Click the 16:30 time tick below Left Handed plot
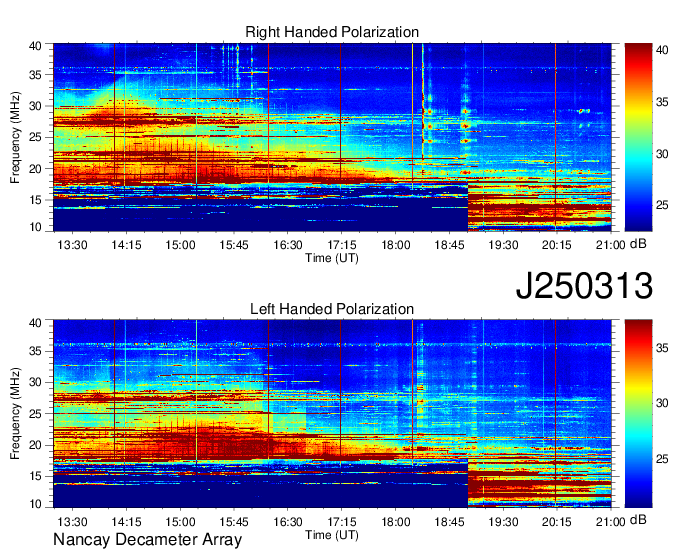Viewport: 680px width, 552px height. coord(288,522)
